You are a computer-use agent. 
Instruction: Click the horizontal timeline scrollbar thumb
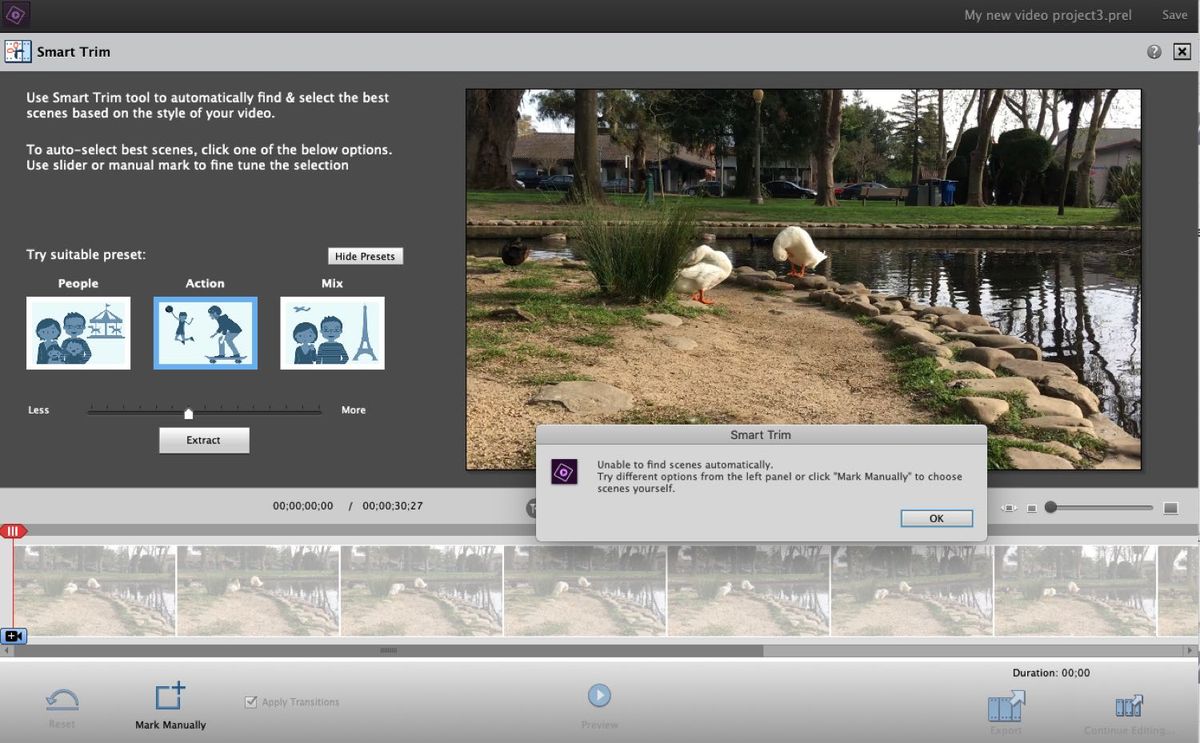coord(389,650)
